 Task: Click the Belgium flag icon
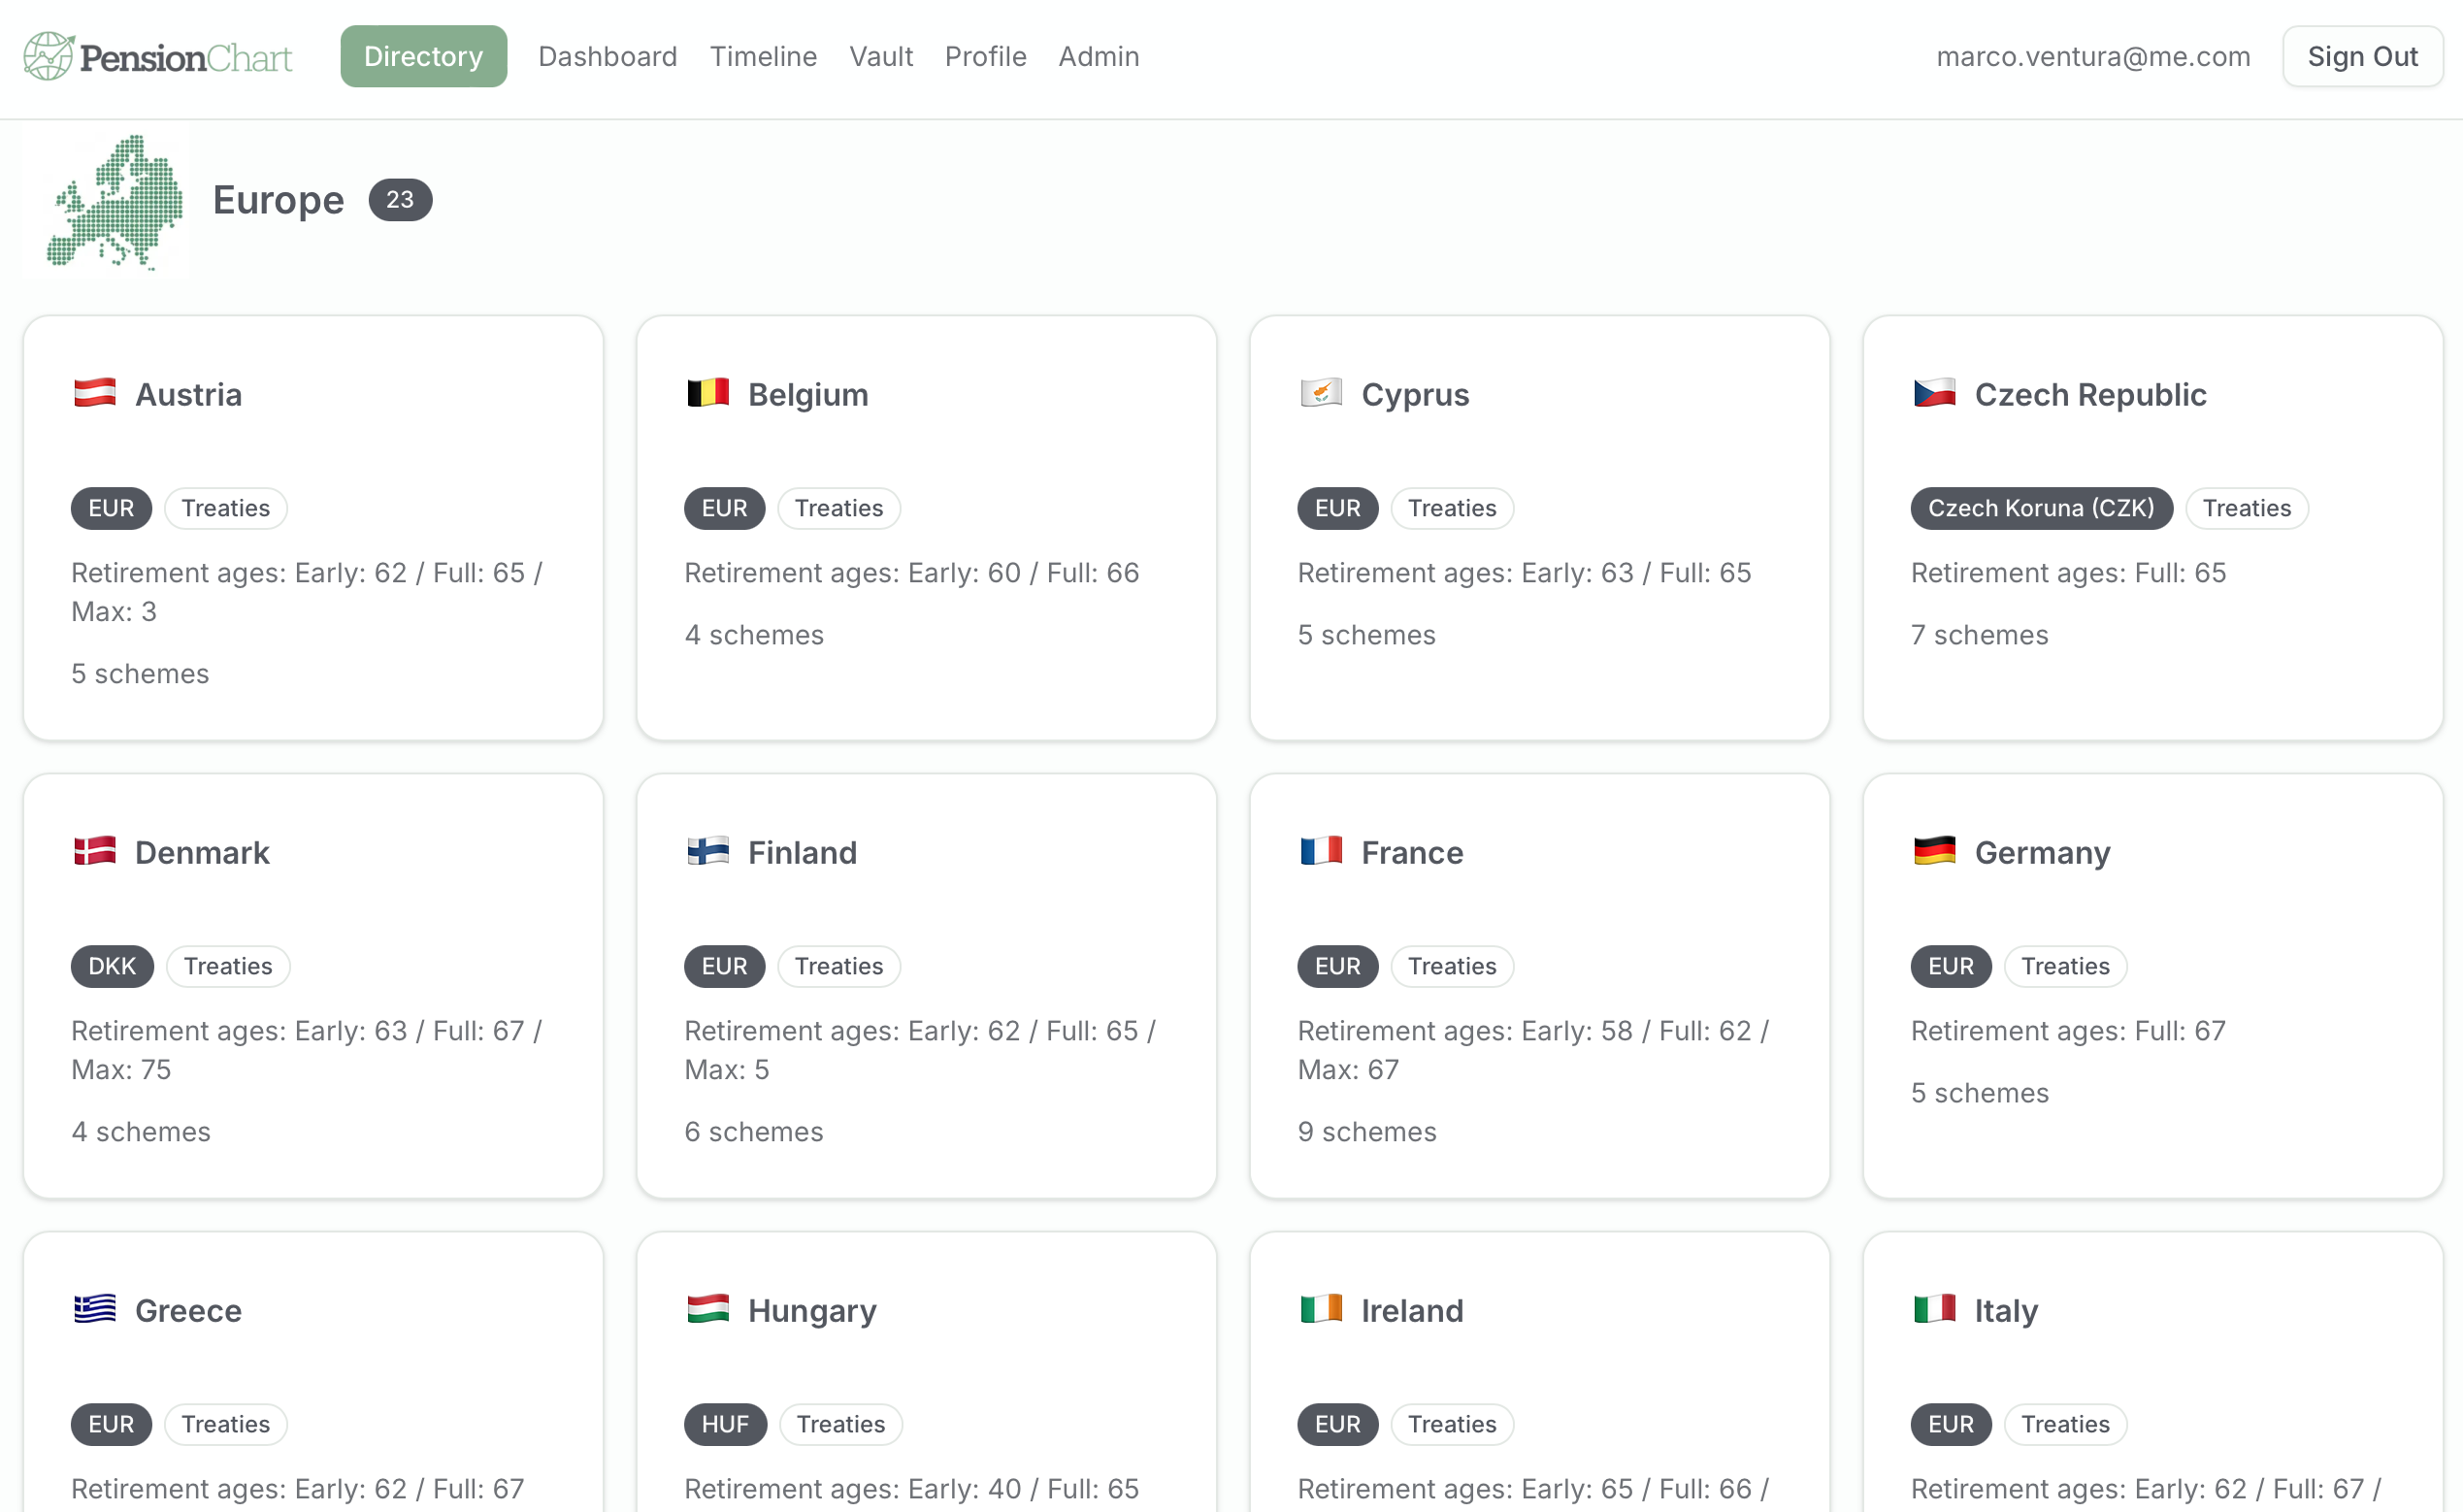pos(707,393)
